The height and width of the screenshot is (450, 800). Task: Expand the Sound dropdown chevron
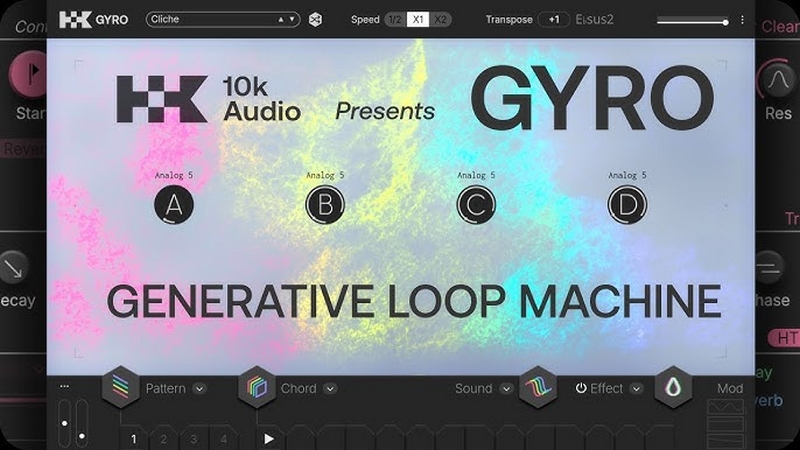(x=506, y=389)
